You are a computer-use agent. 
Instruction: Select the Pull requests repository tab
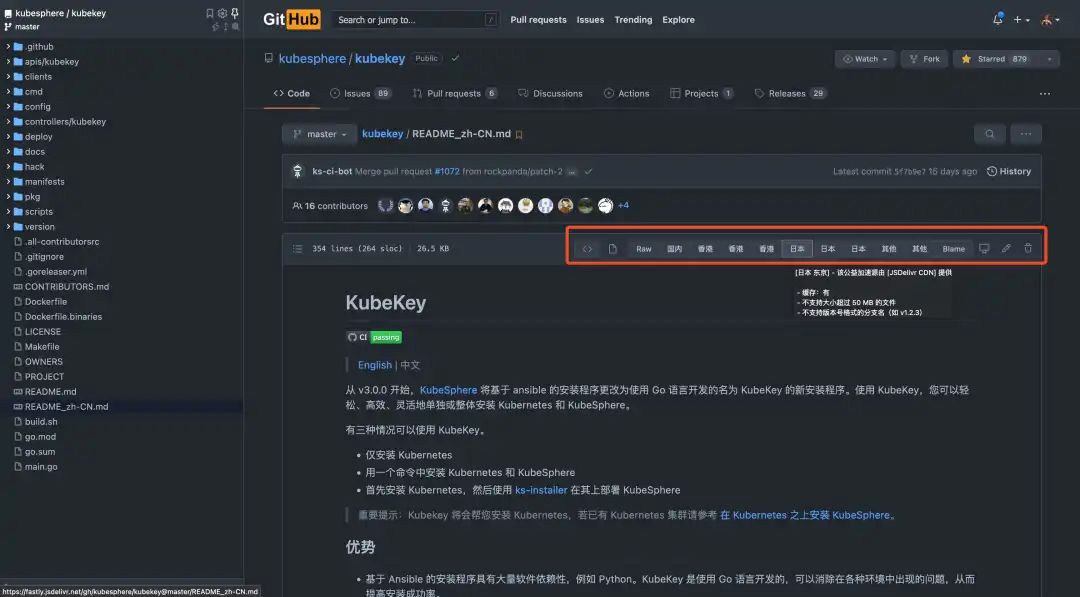click(455, 94)
